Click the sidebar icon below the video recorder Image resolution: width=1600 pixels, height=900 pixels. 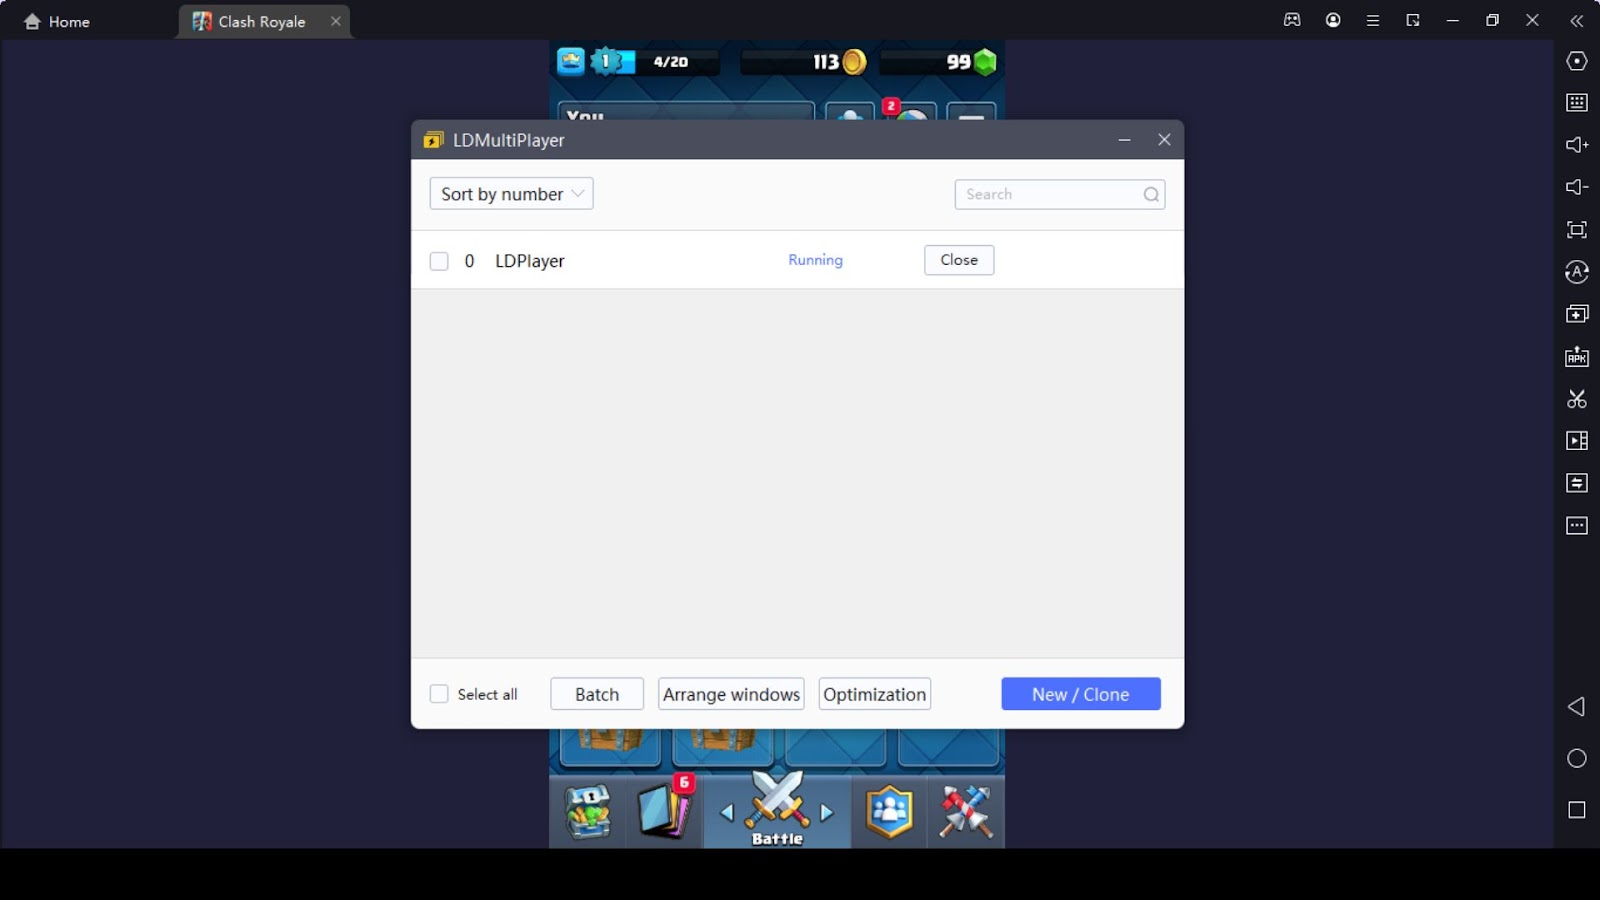pyautogui.click(x=1577, y=483)
